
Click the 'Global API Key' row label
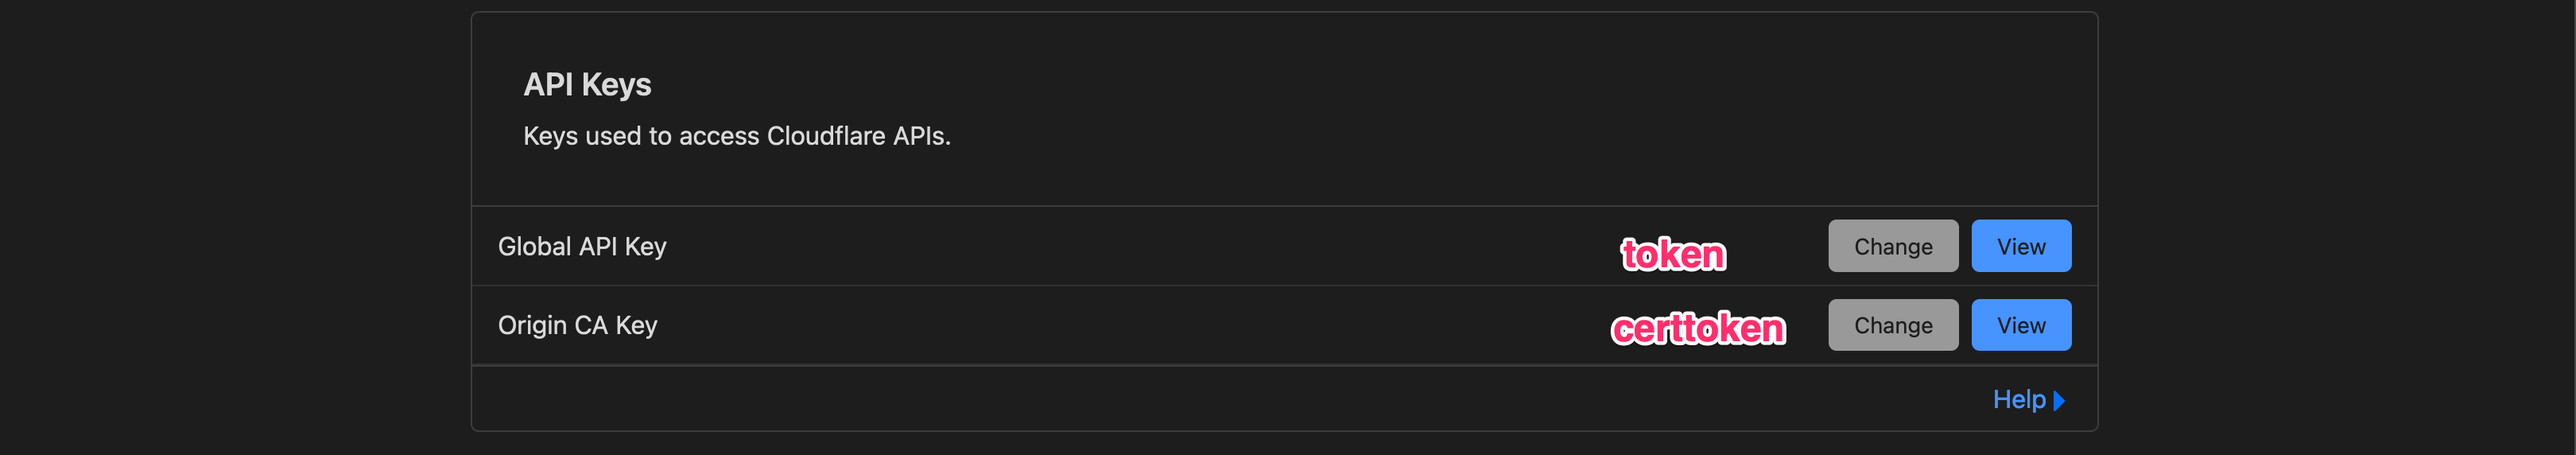pos(582,246)
